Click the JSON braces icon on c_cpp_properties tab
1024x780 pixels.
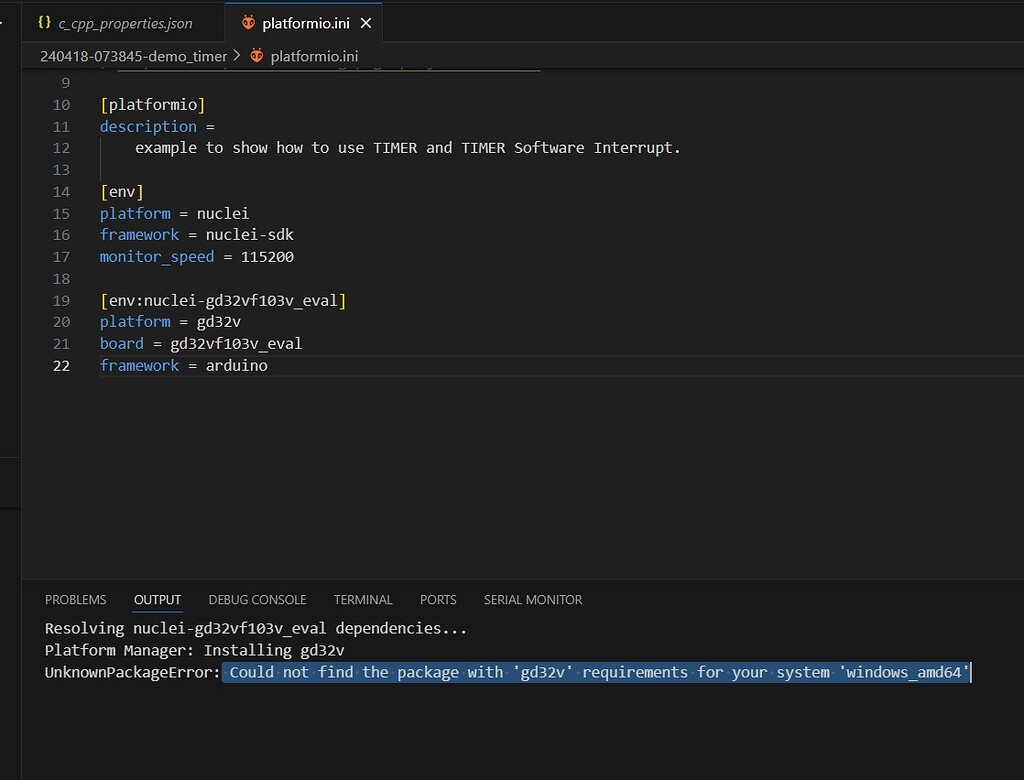point(44,22)
